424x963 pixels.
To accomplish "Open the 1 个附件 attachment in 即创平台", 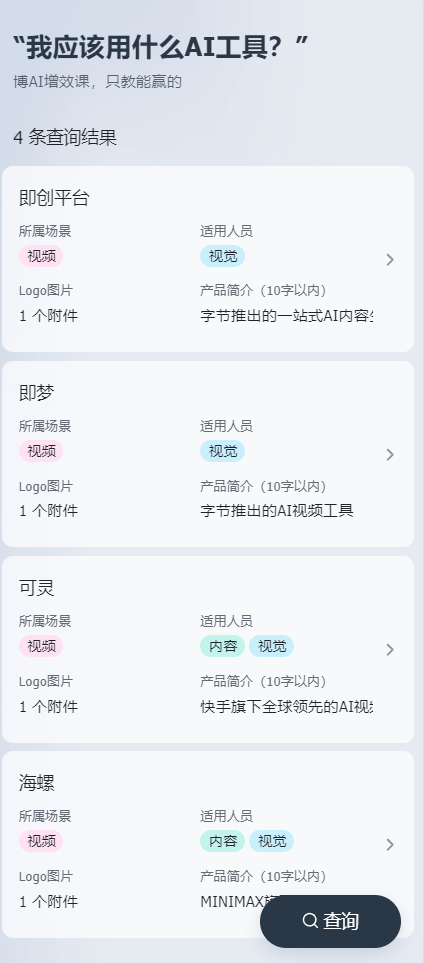I will coord(49,316).
